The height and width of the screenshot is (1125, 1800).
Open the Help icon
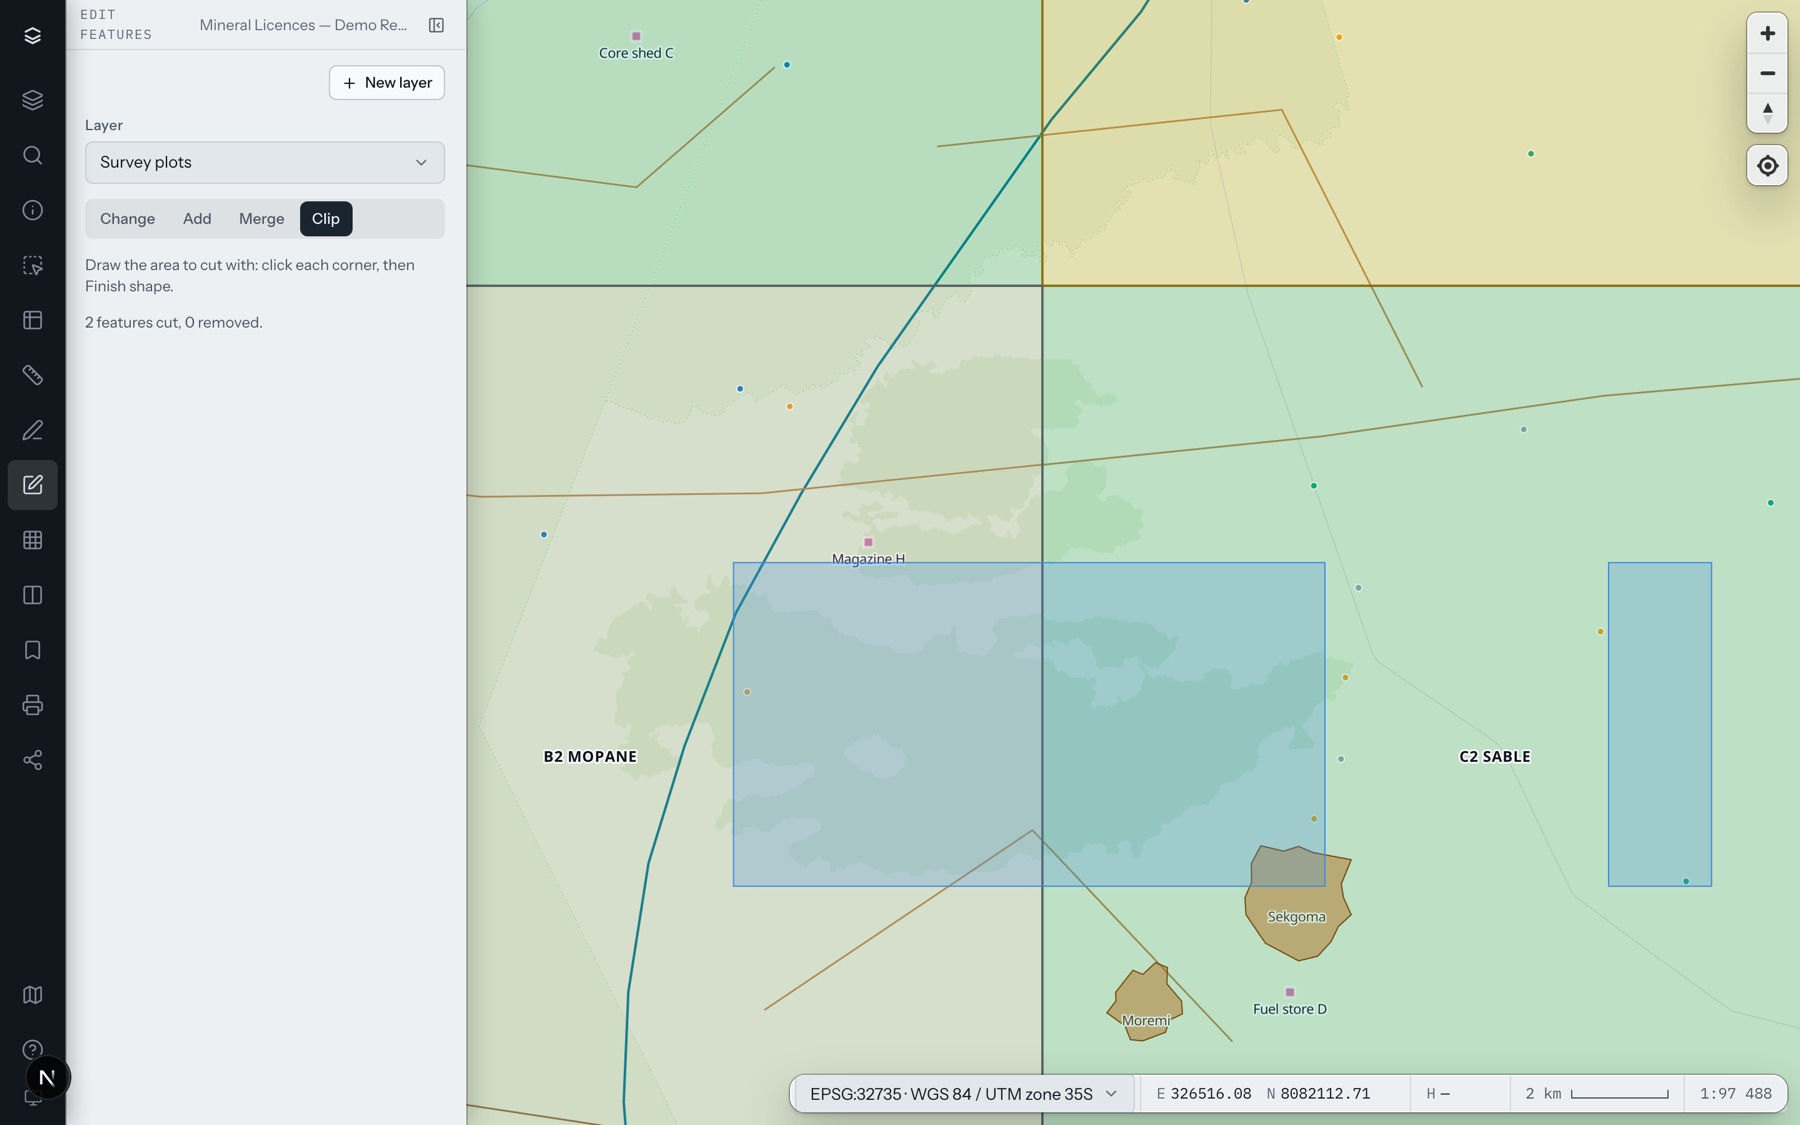click(x=32, y=1049)
